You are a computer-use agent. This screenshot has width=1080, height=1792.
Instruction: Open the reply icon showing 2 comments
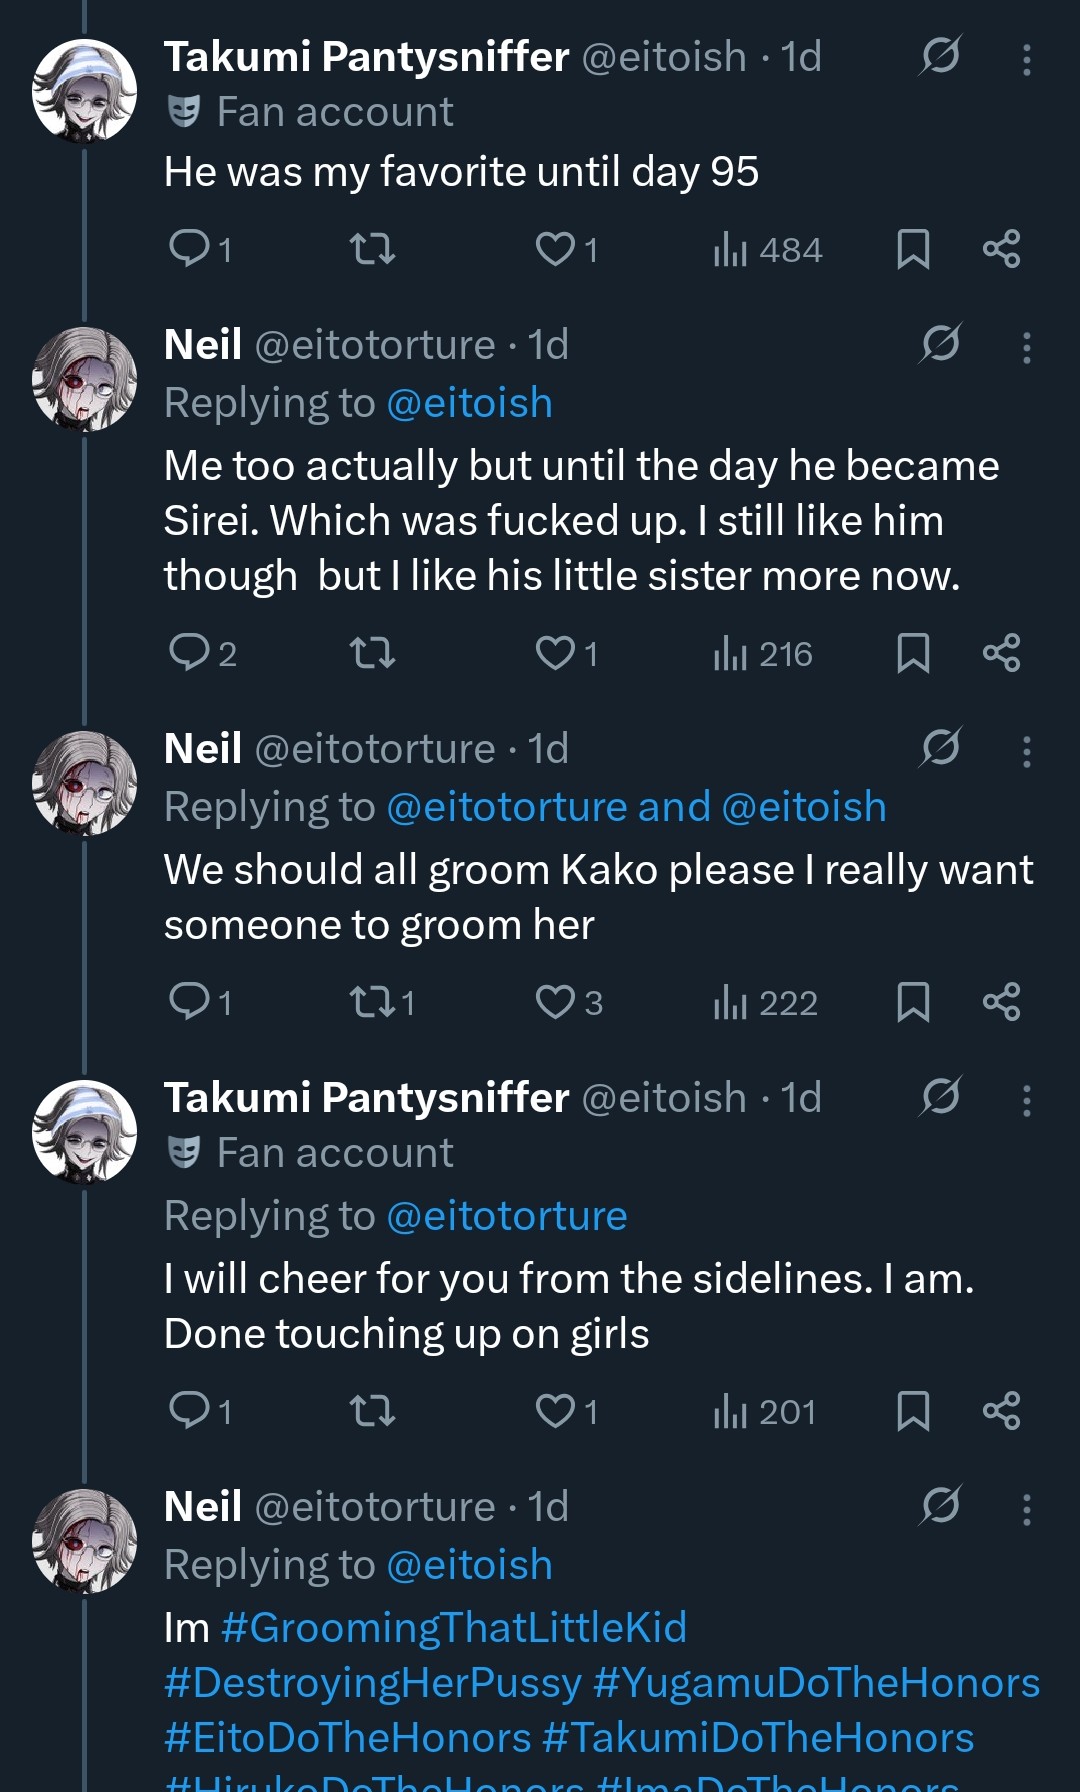tap(189, 653)
